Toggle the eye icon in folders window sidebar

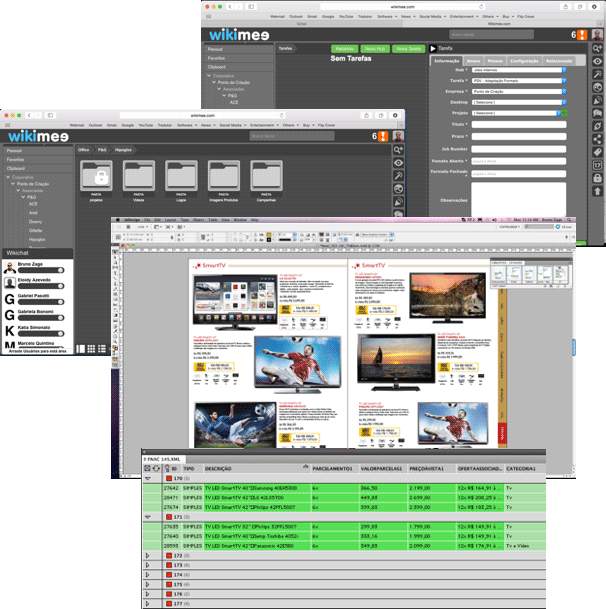coord(398,163)
